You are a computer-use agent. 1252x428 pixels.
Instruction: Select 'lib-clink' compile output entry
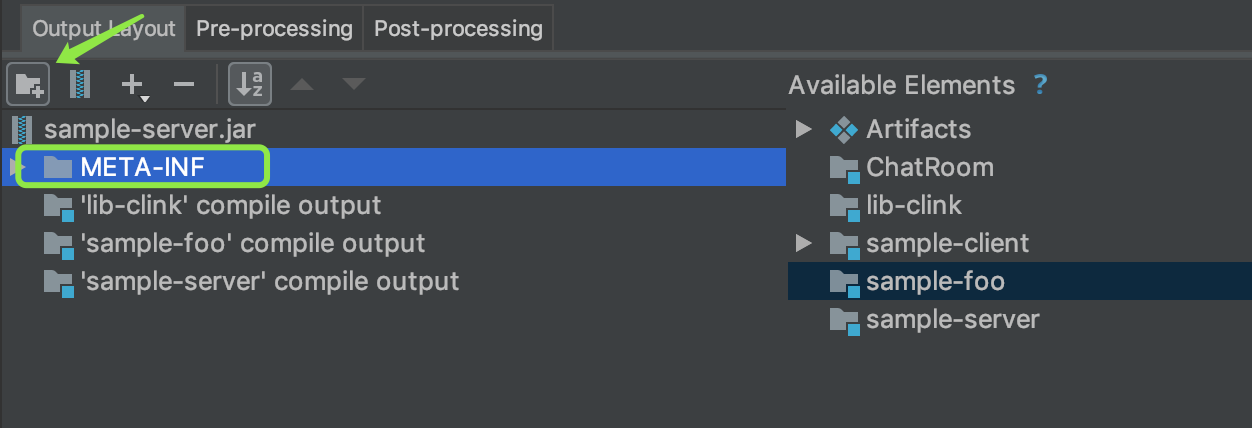[x=230, y=205]
